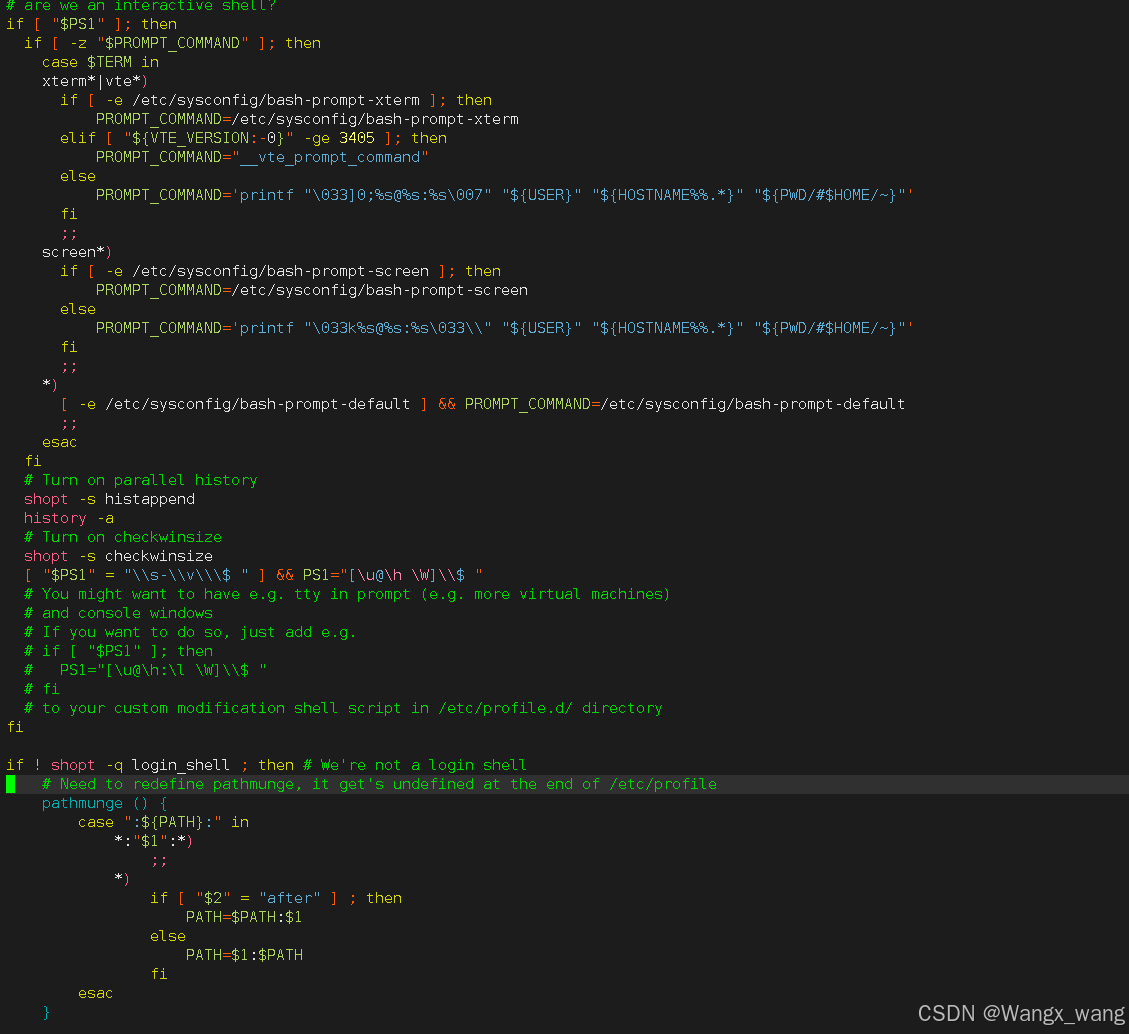Click the line 'if [ -e /etc/sysconfig/bash-prompt-xterm ]; then'
This screenshot has width=1129, height=1034.
(276, 100)
